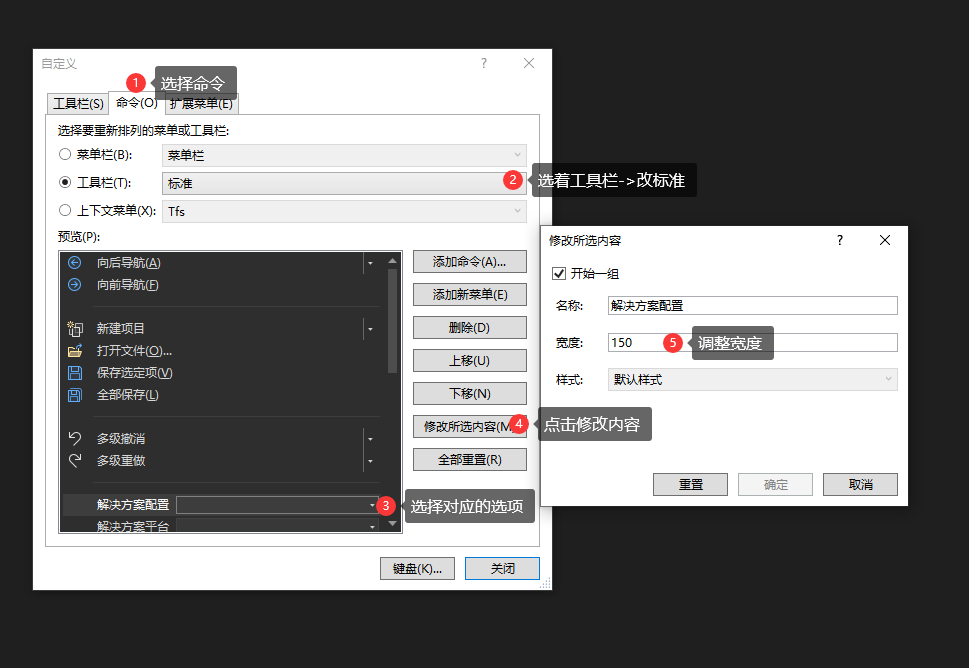Click the 修改所选内容(M) button
This screenshot has width=969, height=668.
pyautogui.click(x=470, y=426)
